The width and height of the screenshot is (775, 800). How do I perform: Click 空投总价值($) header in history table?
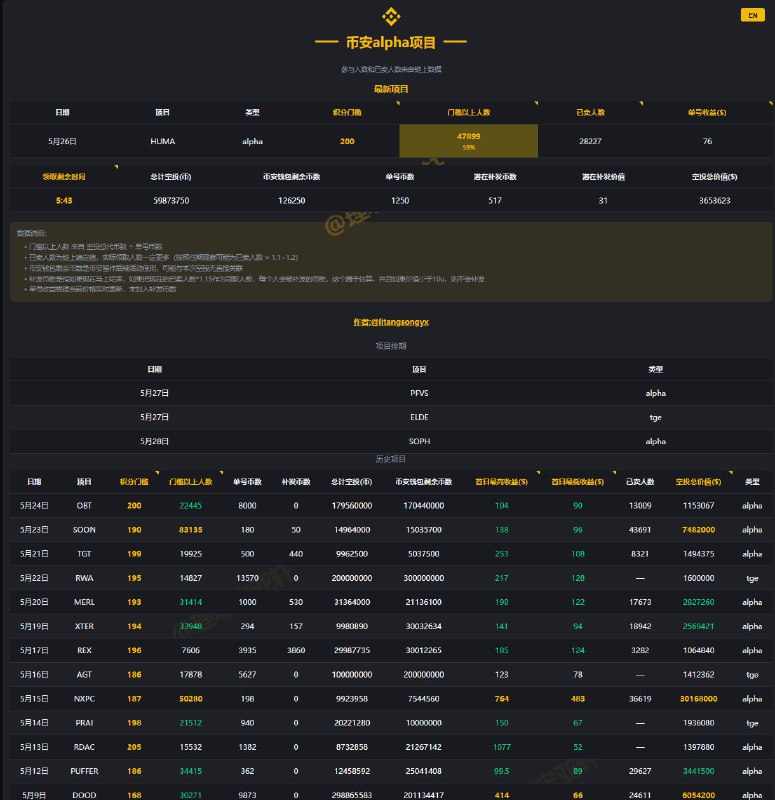coord(698,482)
